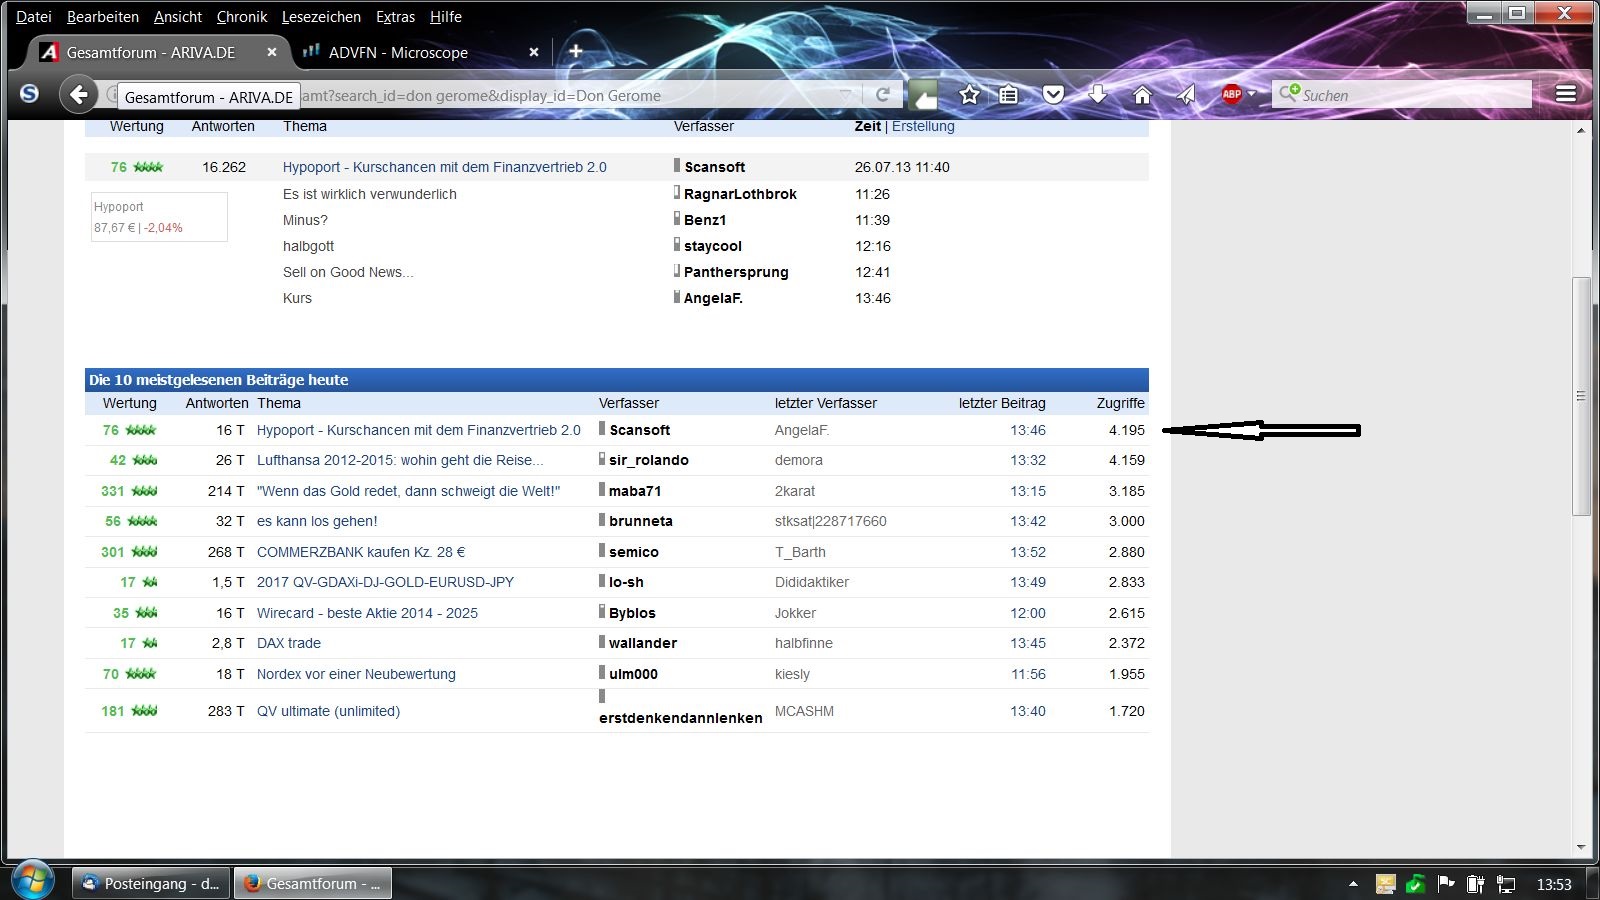Close the ADVFN - Microscope tab

click(534, 52)
